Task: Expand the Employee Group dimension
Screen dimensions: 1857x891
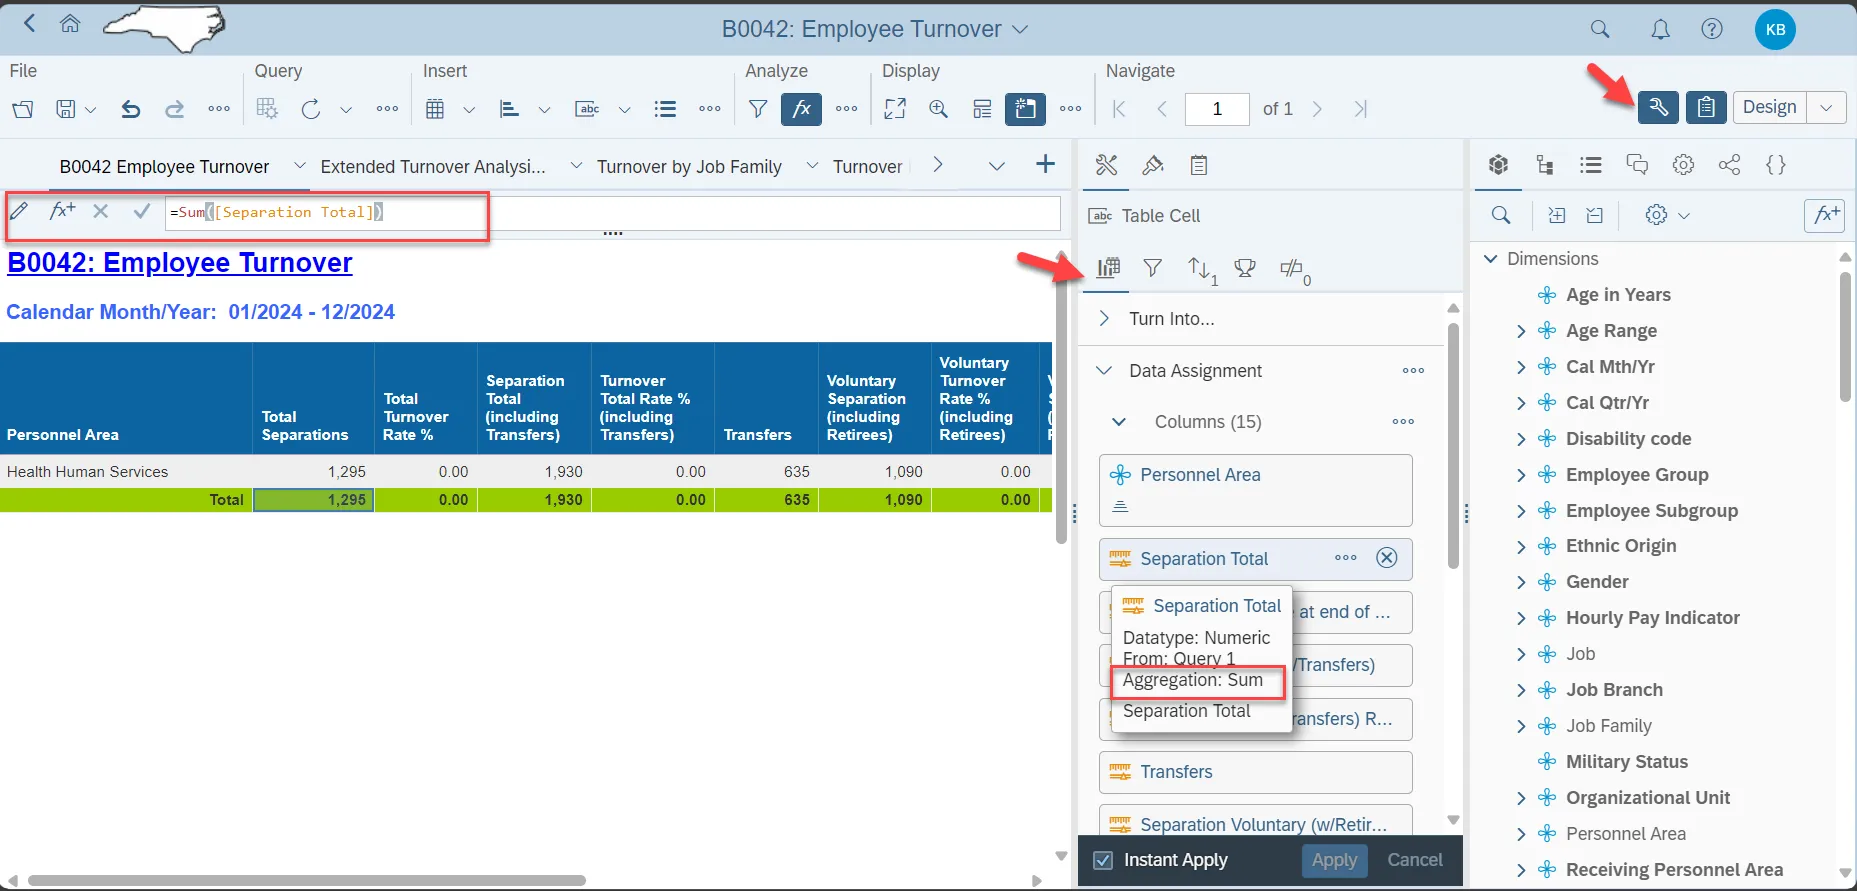Action: (1521, 475)
